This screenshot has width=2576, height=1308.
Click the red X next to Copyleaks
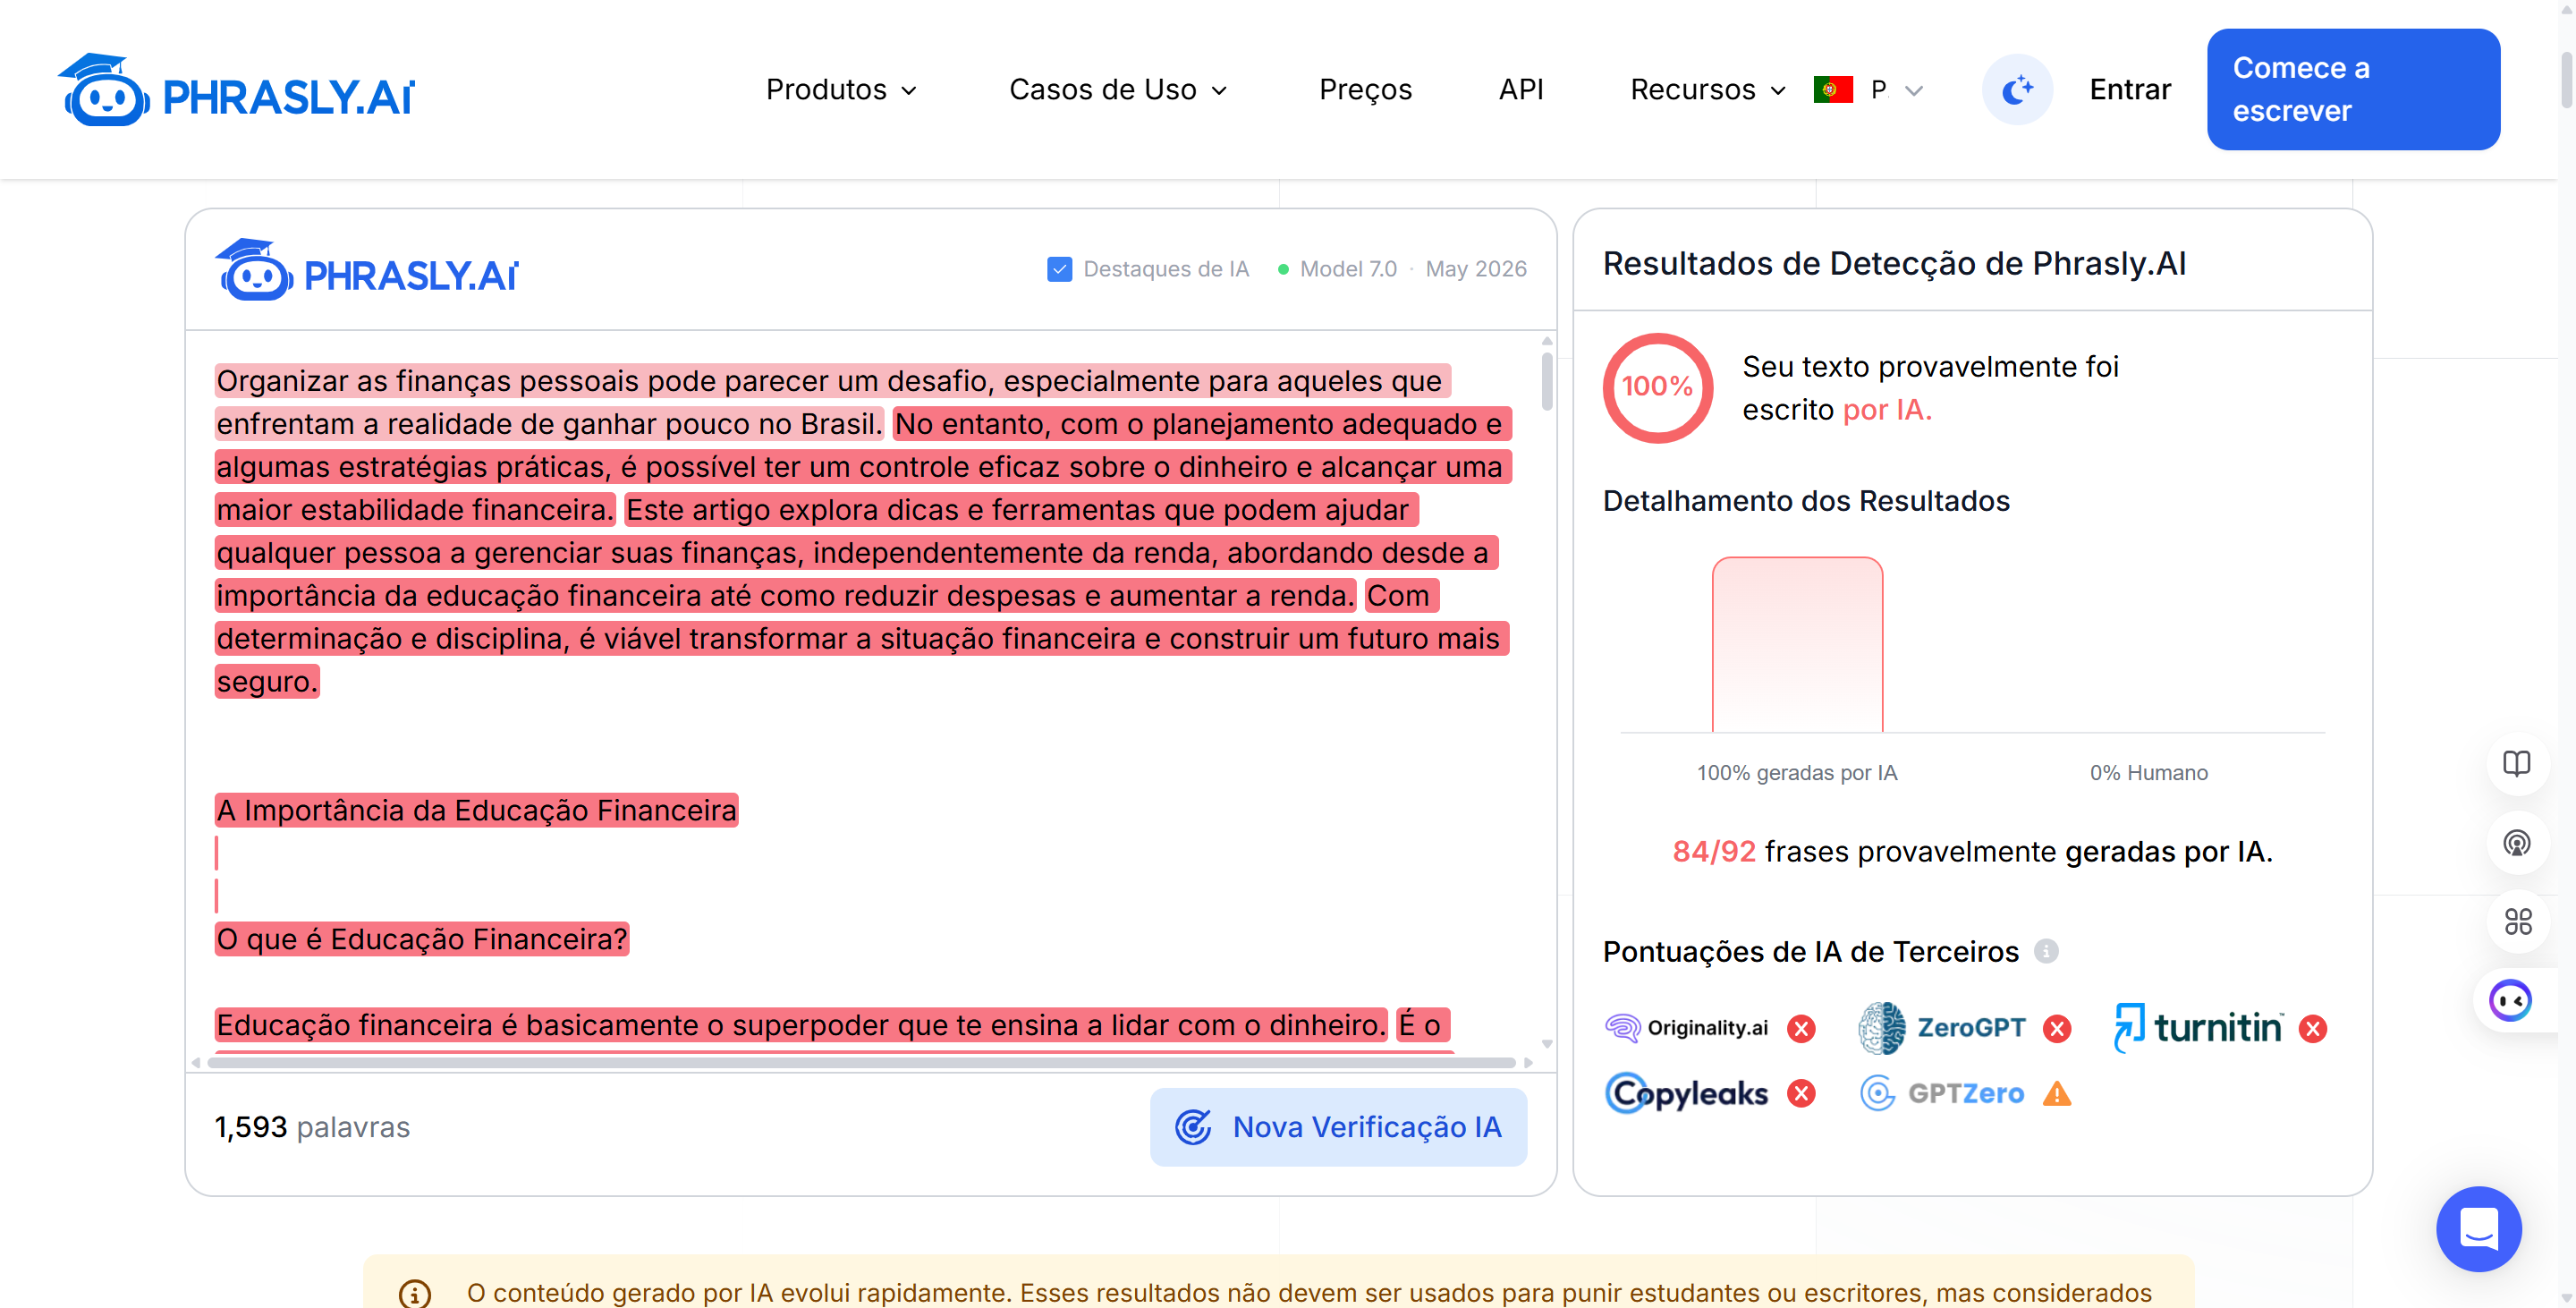1801,1094
